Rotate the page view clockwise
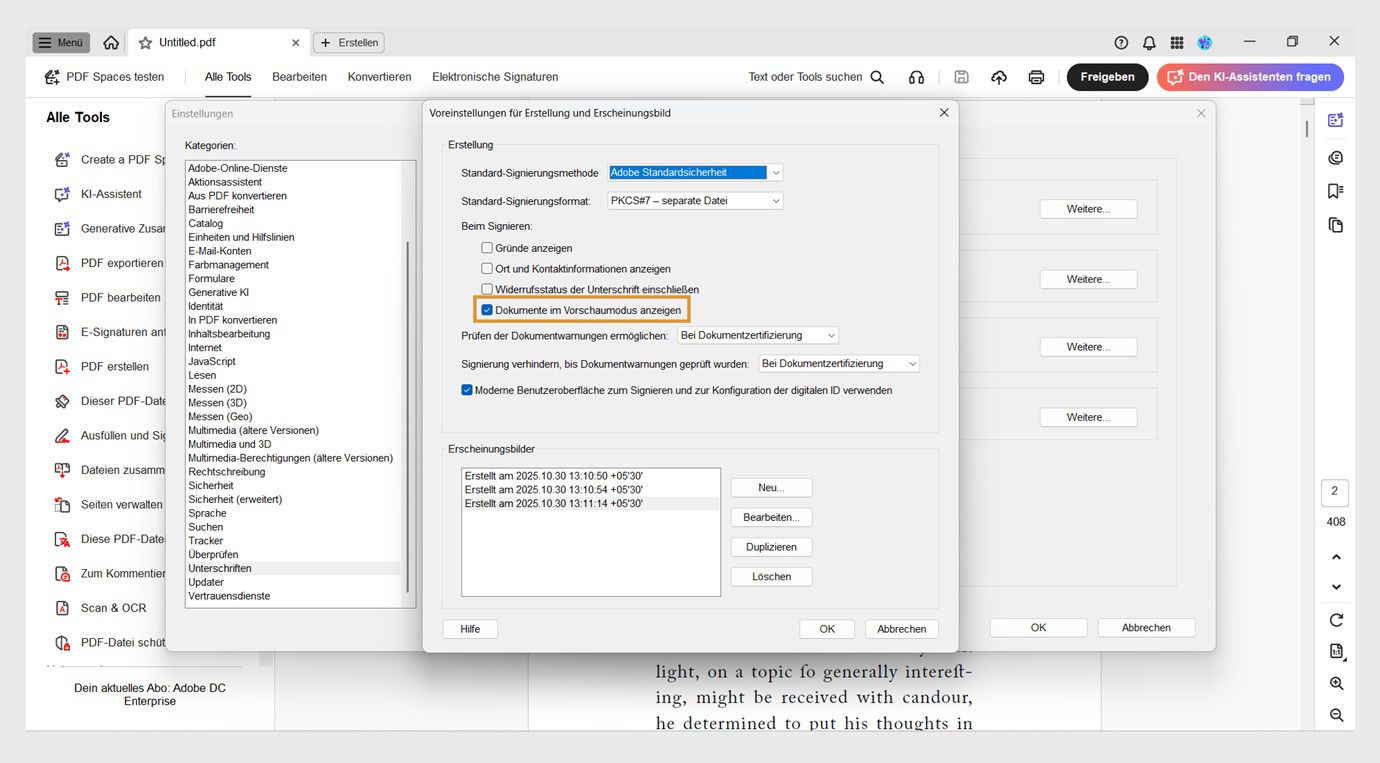This screenshot has height=763, width=1380. click(x=1336, y=620)
